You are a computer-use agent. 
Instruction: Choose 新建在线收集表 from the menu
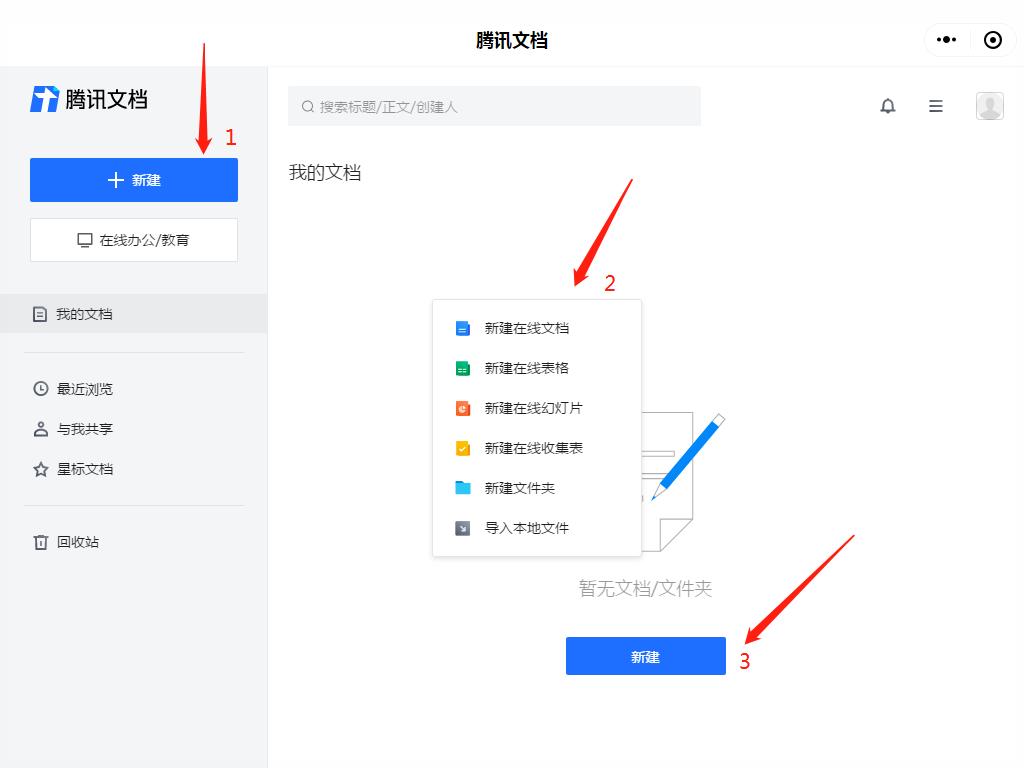tap(537, 448)
